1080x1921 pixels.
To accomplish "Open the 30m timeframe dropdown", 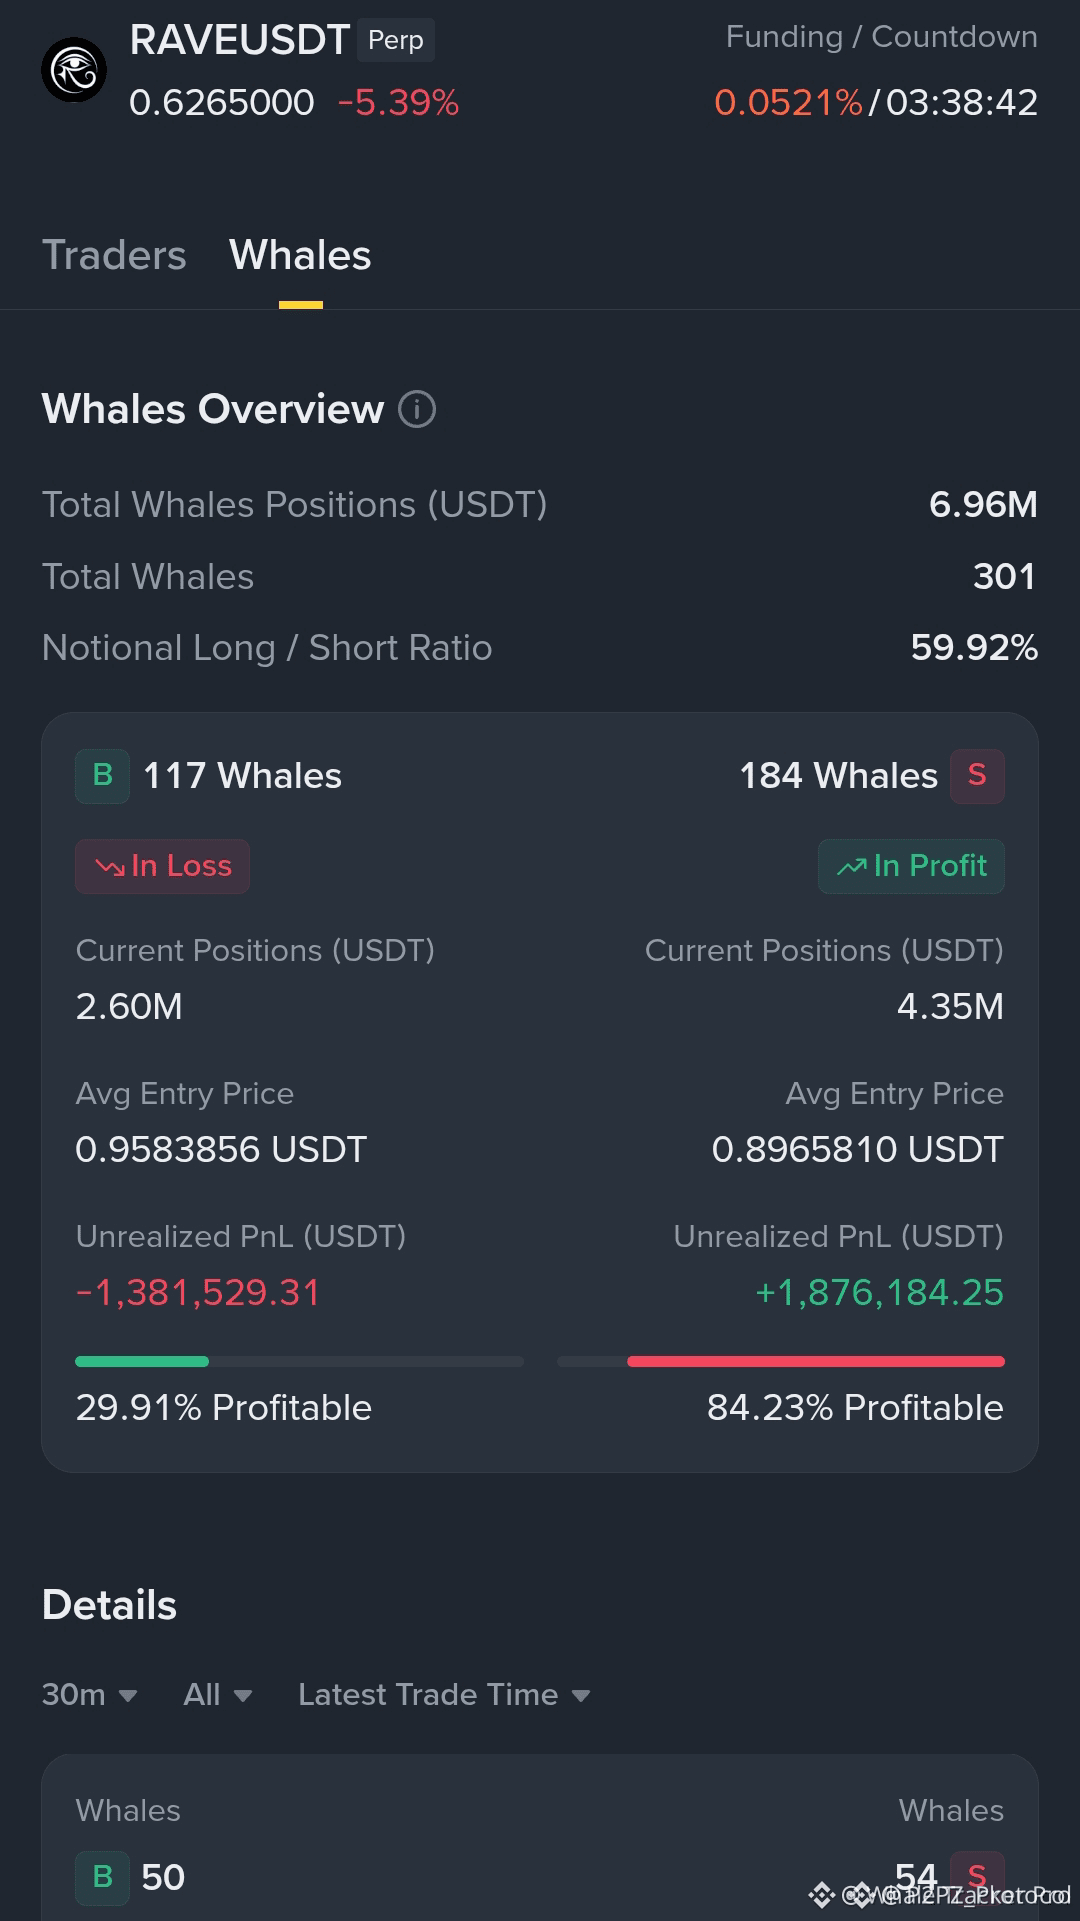I will tap(90, 1695).
